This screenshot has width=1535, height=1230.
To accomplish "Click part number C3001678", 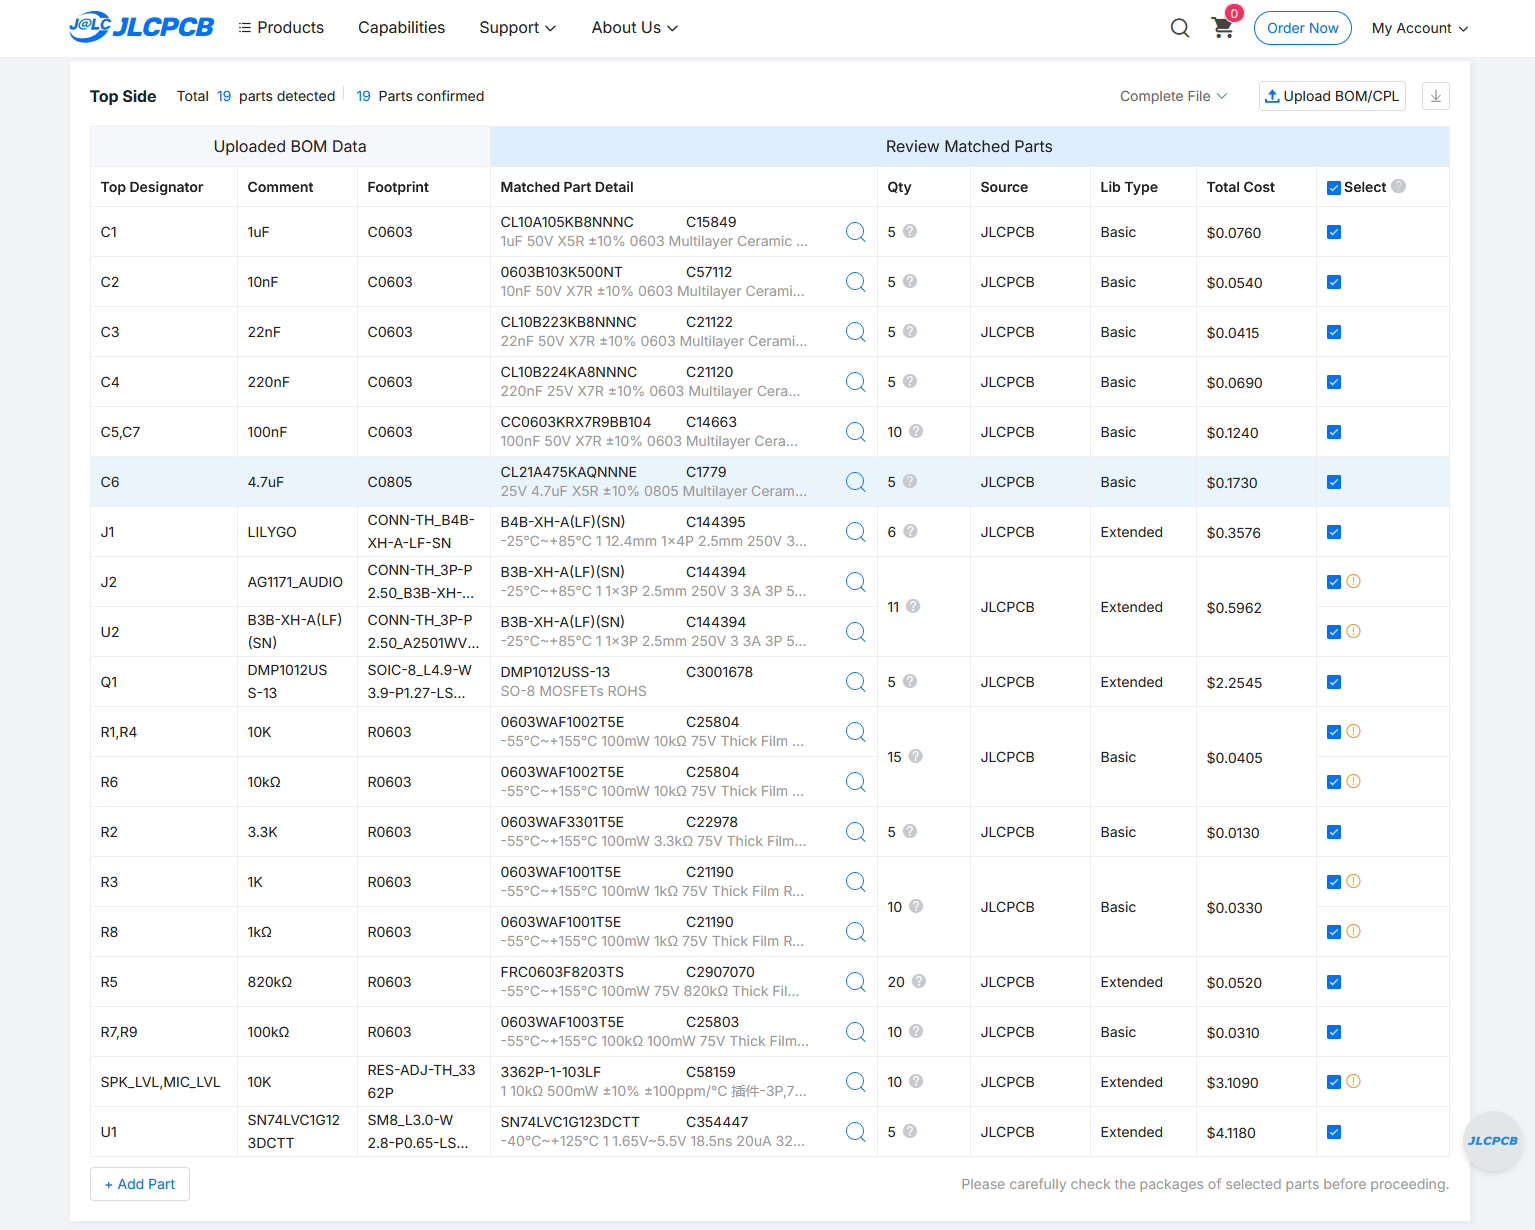I will pyautogui.click(x=720, y=672).
